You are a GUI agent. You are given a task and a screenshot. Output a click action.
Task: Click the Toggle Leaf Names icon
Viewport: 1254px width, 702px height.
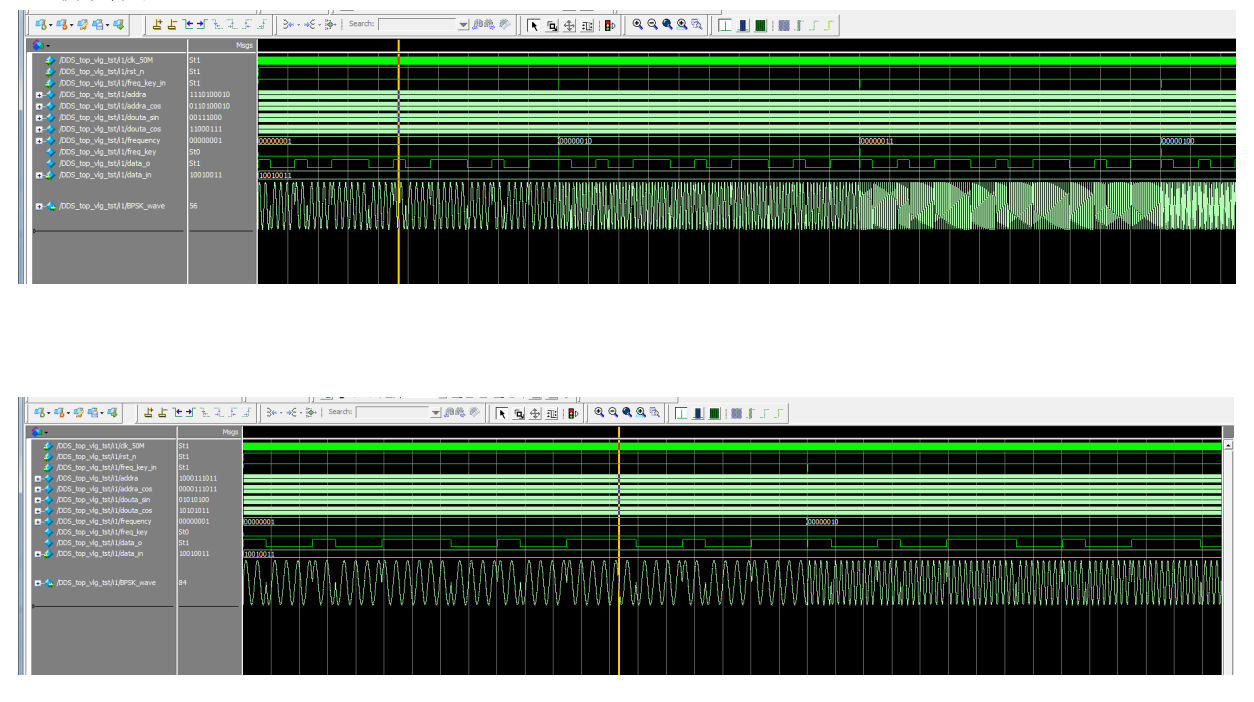pos(784,26)
